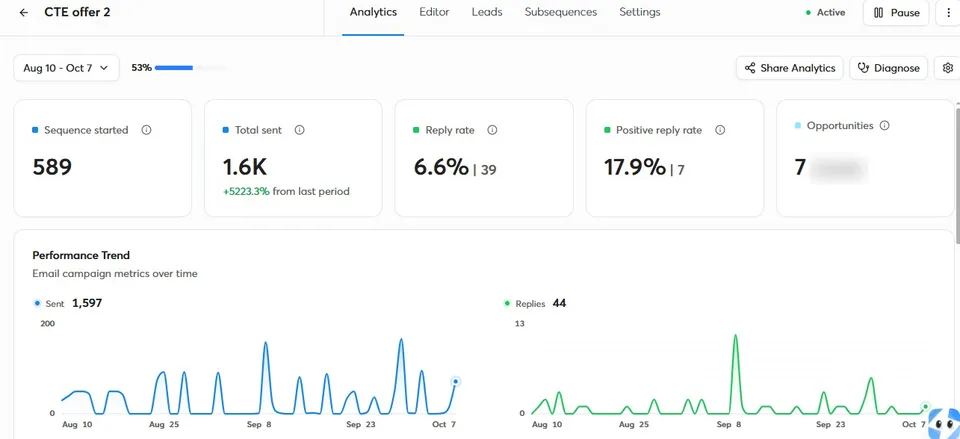This screenshot has height=439, width=960.
Task: Open the campaign Settings tab
Action: coord(640,12)
